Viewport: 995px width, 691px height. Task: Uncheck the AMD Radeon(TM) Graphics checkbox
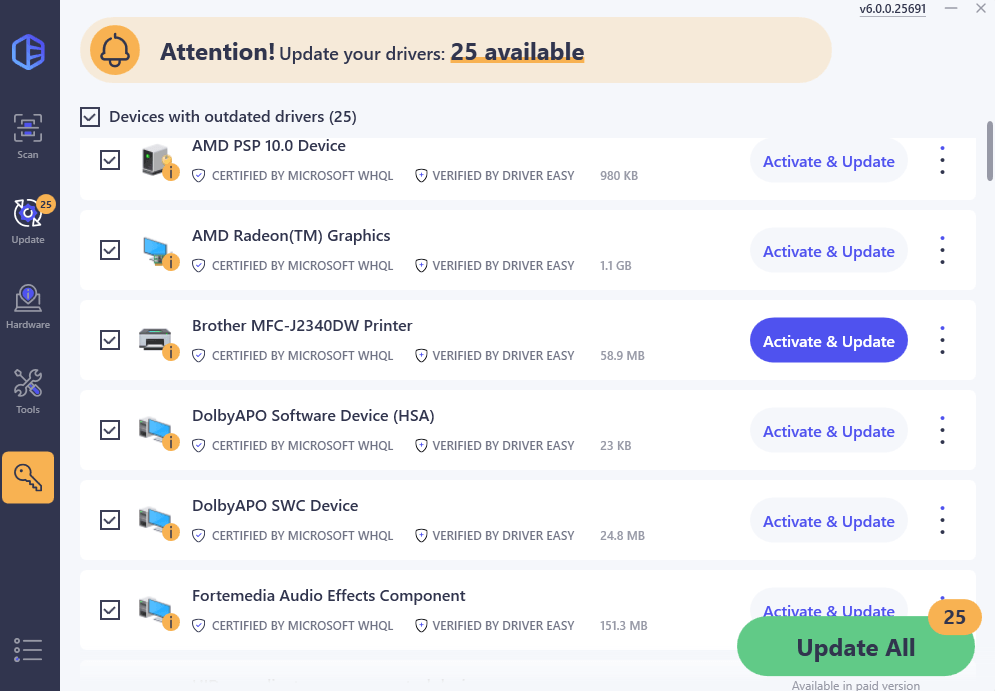(110, 250)
